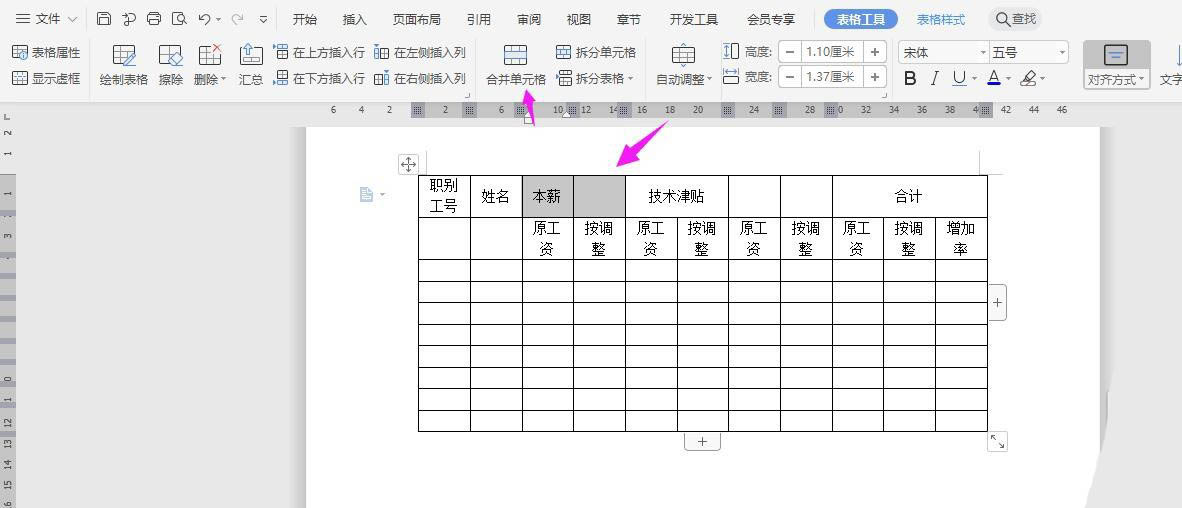
Task: Click the 增加率 table cell
Action: pos(960,238)
